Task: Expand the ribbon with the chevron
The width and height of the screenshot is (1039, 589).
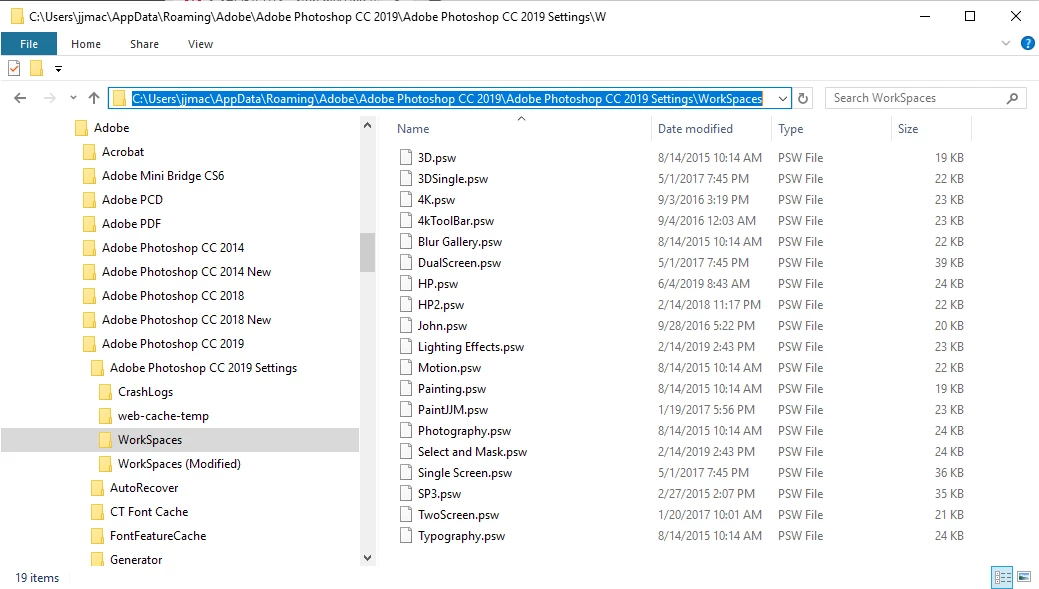Action: 1006,44
